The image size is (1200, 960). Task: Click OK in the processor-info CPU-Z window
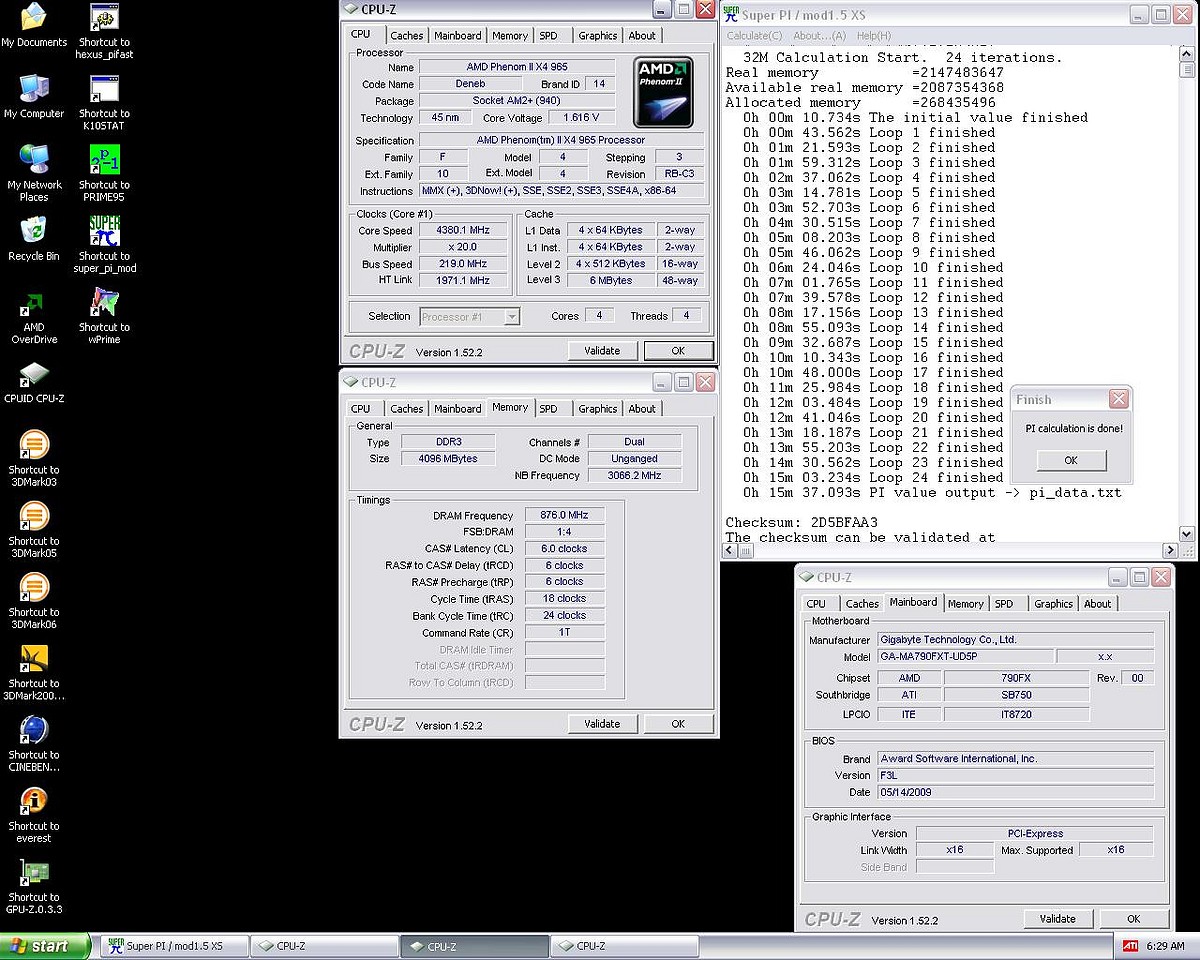[678, 351]
